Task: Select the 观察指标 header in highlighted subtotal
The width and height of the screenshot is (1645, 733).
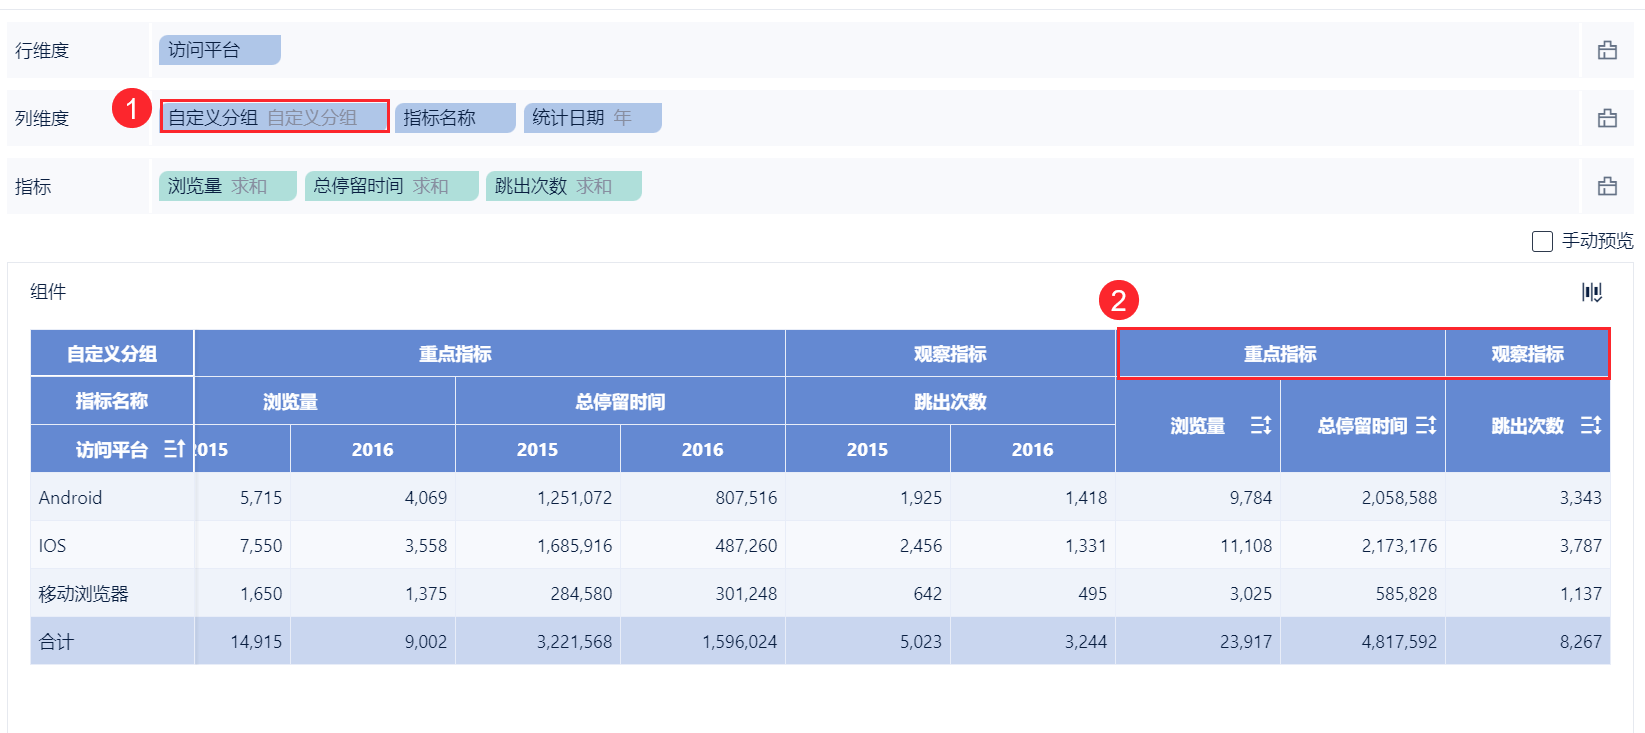Action: click(1527, 354)
